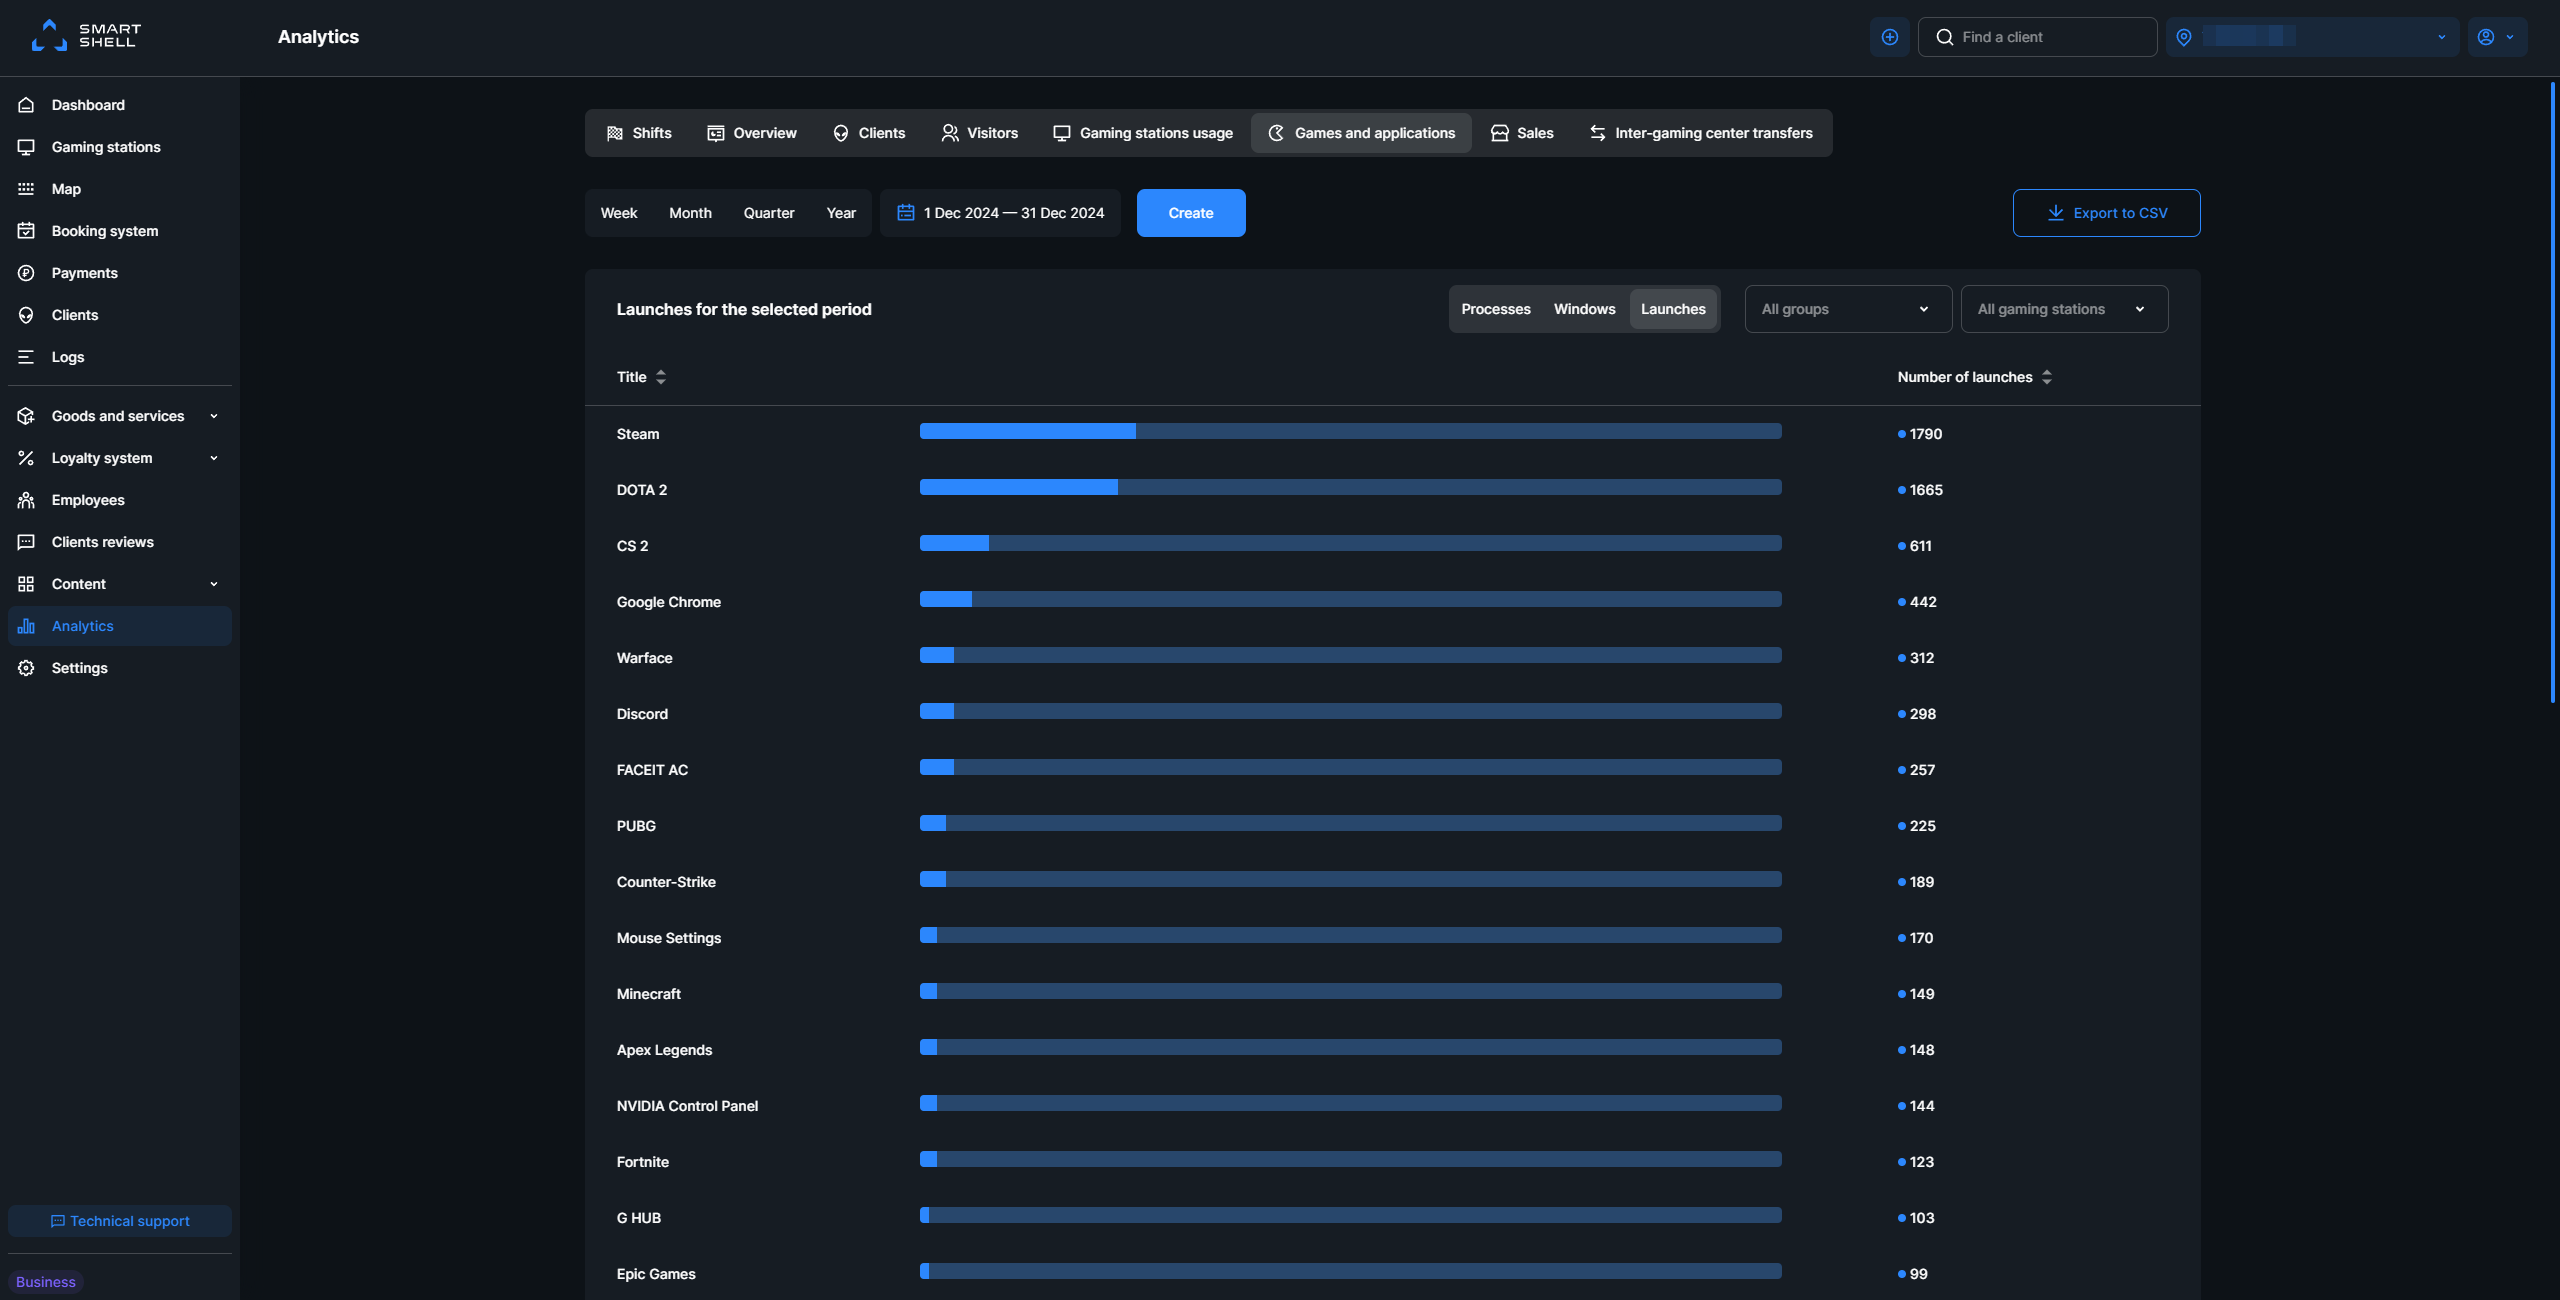Switch view to Windows

click(x=1584, y=309)
